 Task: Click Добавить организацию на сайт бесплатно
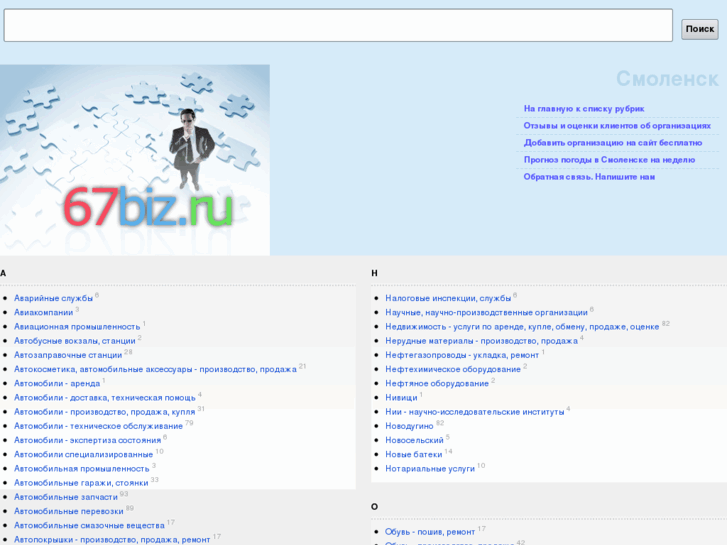coord(613,143)
